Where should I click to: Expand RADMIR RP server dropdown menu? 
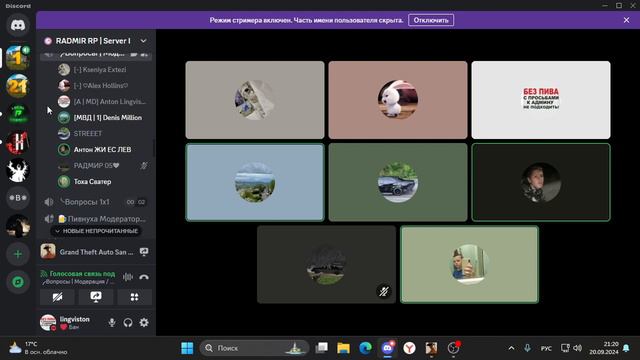point(143,41)
